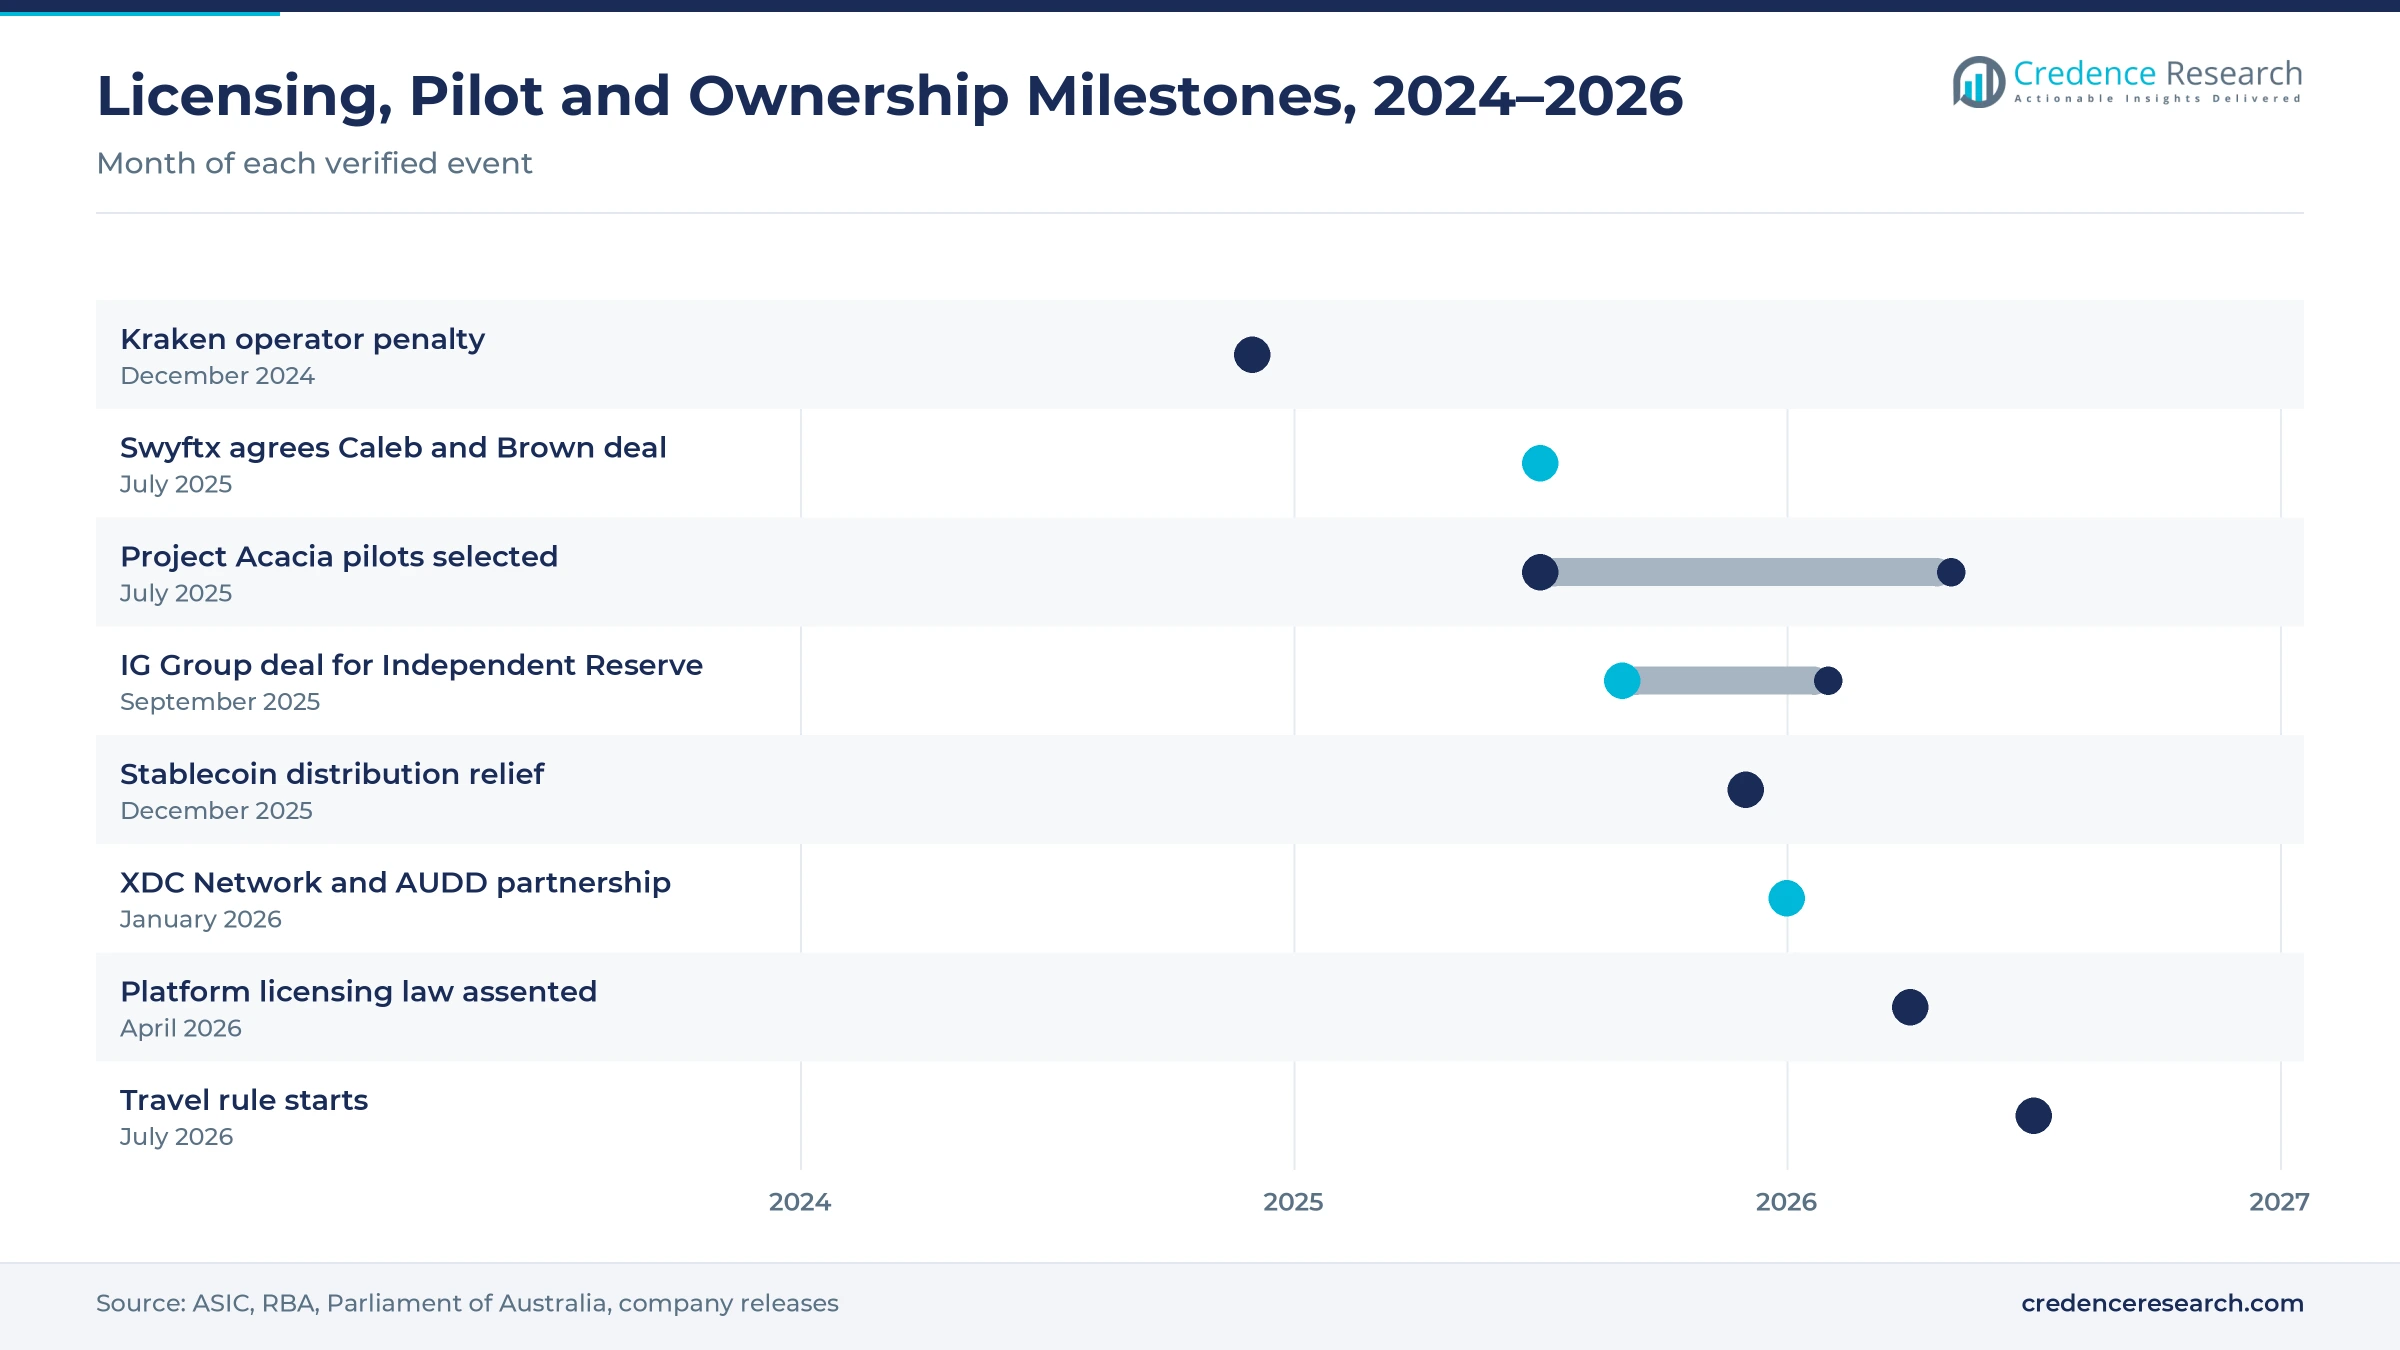Click the subtitle 'Month of each verified event'
Viewport: 2400px width, 1350px height.
pyautogui.click(x=314, y=163)
